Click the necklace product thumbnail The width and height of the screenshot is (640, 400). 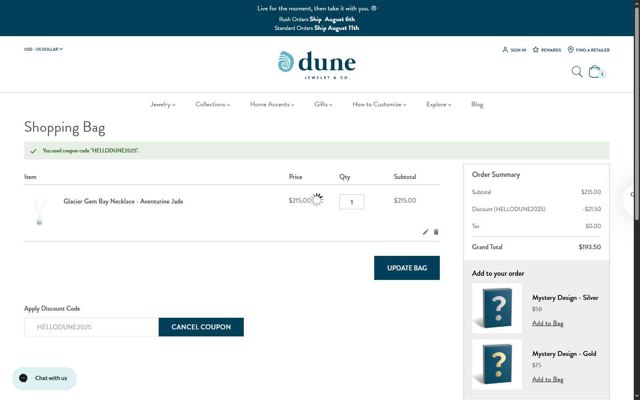click(x=40, y=211)
